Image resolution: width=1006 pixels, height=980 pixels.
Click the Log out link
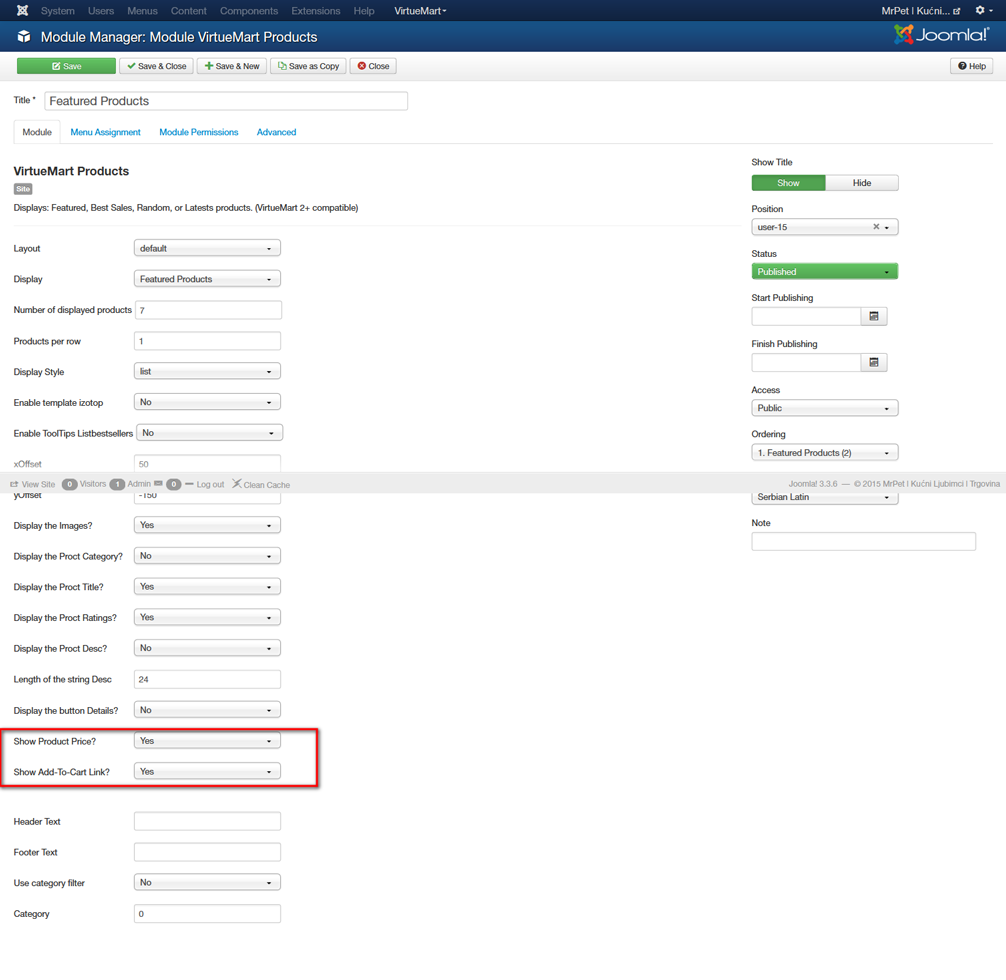coord(210,484)
